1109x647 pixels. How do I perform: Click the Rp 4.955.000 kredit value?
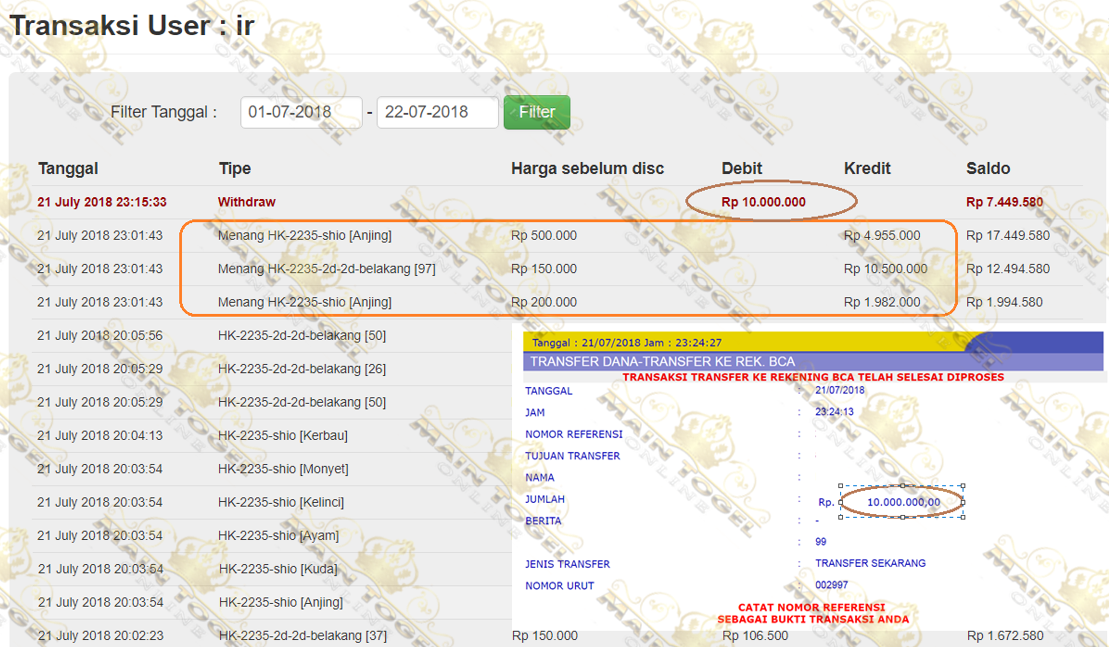click(x=882, y=235)
